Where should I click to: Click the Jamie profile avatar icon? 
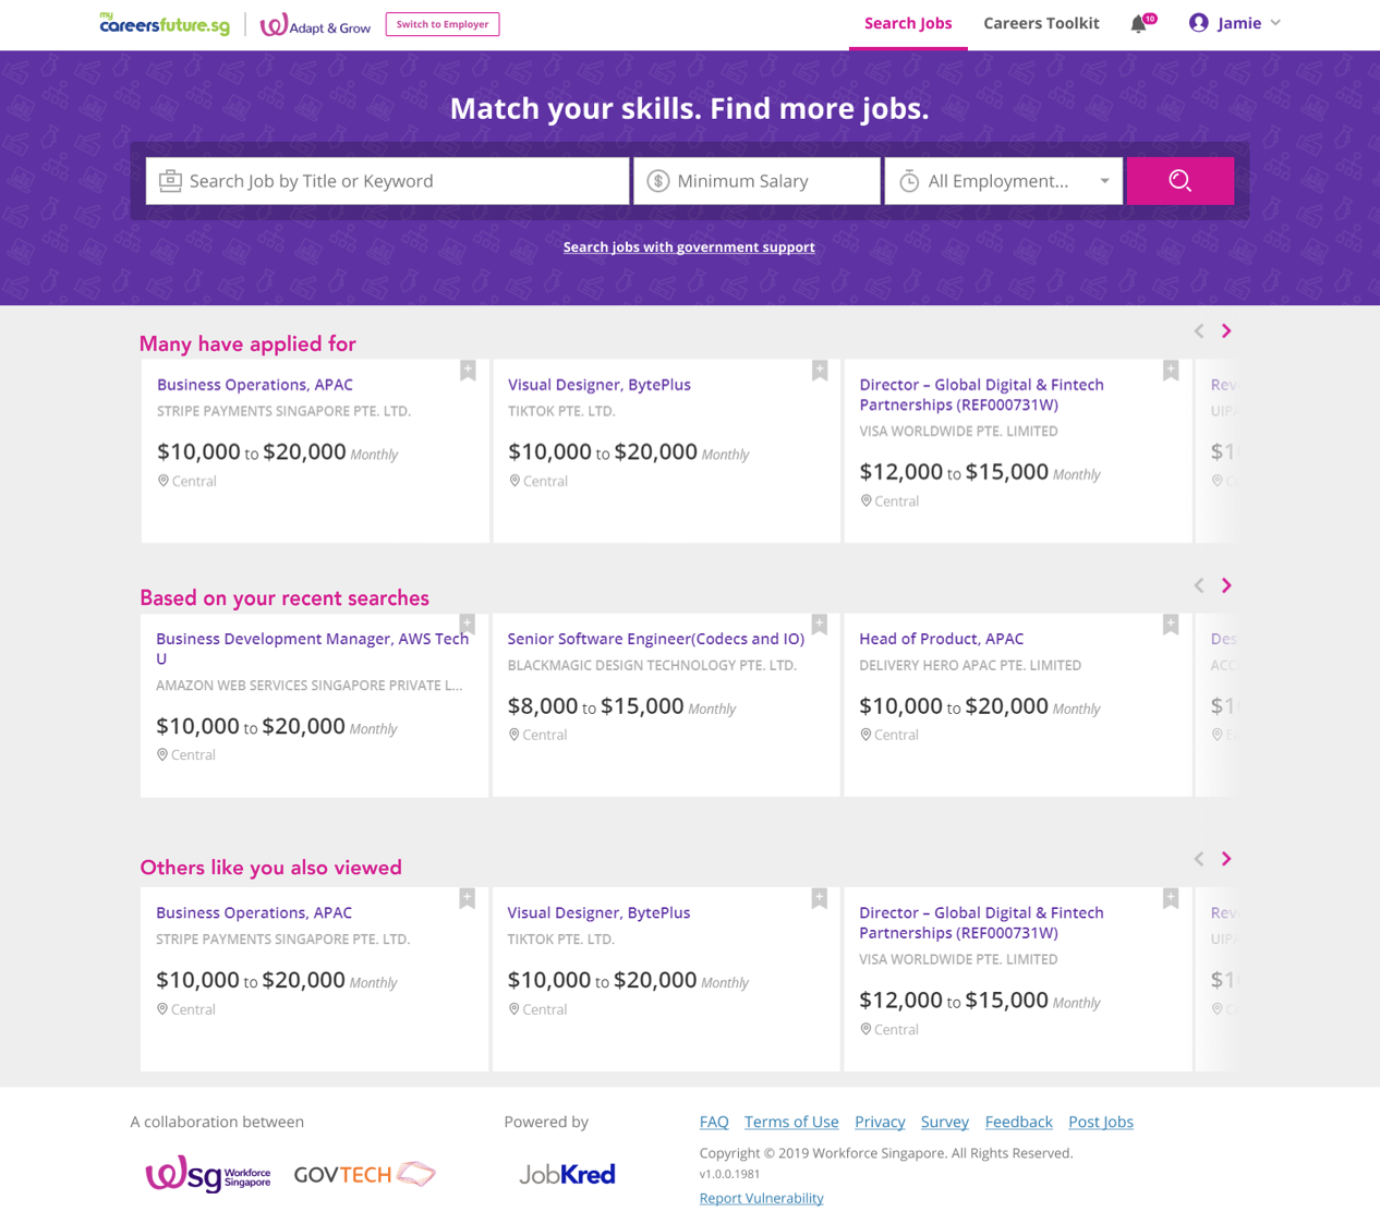[1201, 23]
